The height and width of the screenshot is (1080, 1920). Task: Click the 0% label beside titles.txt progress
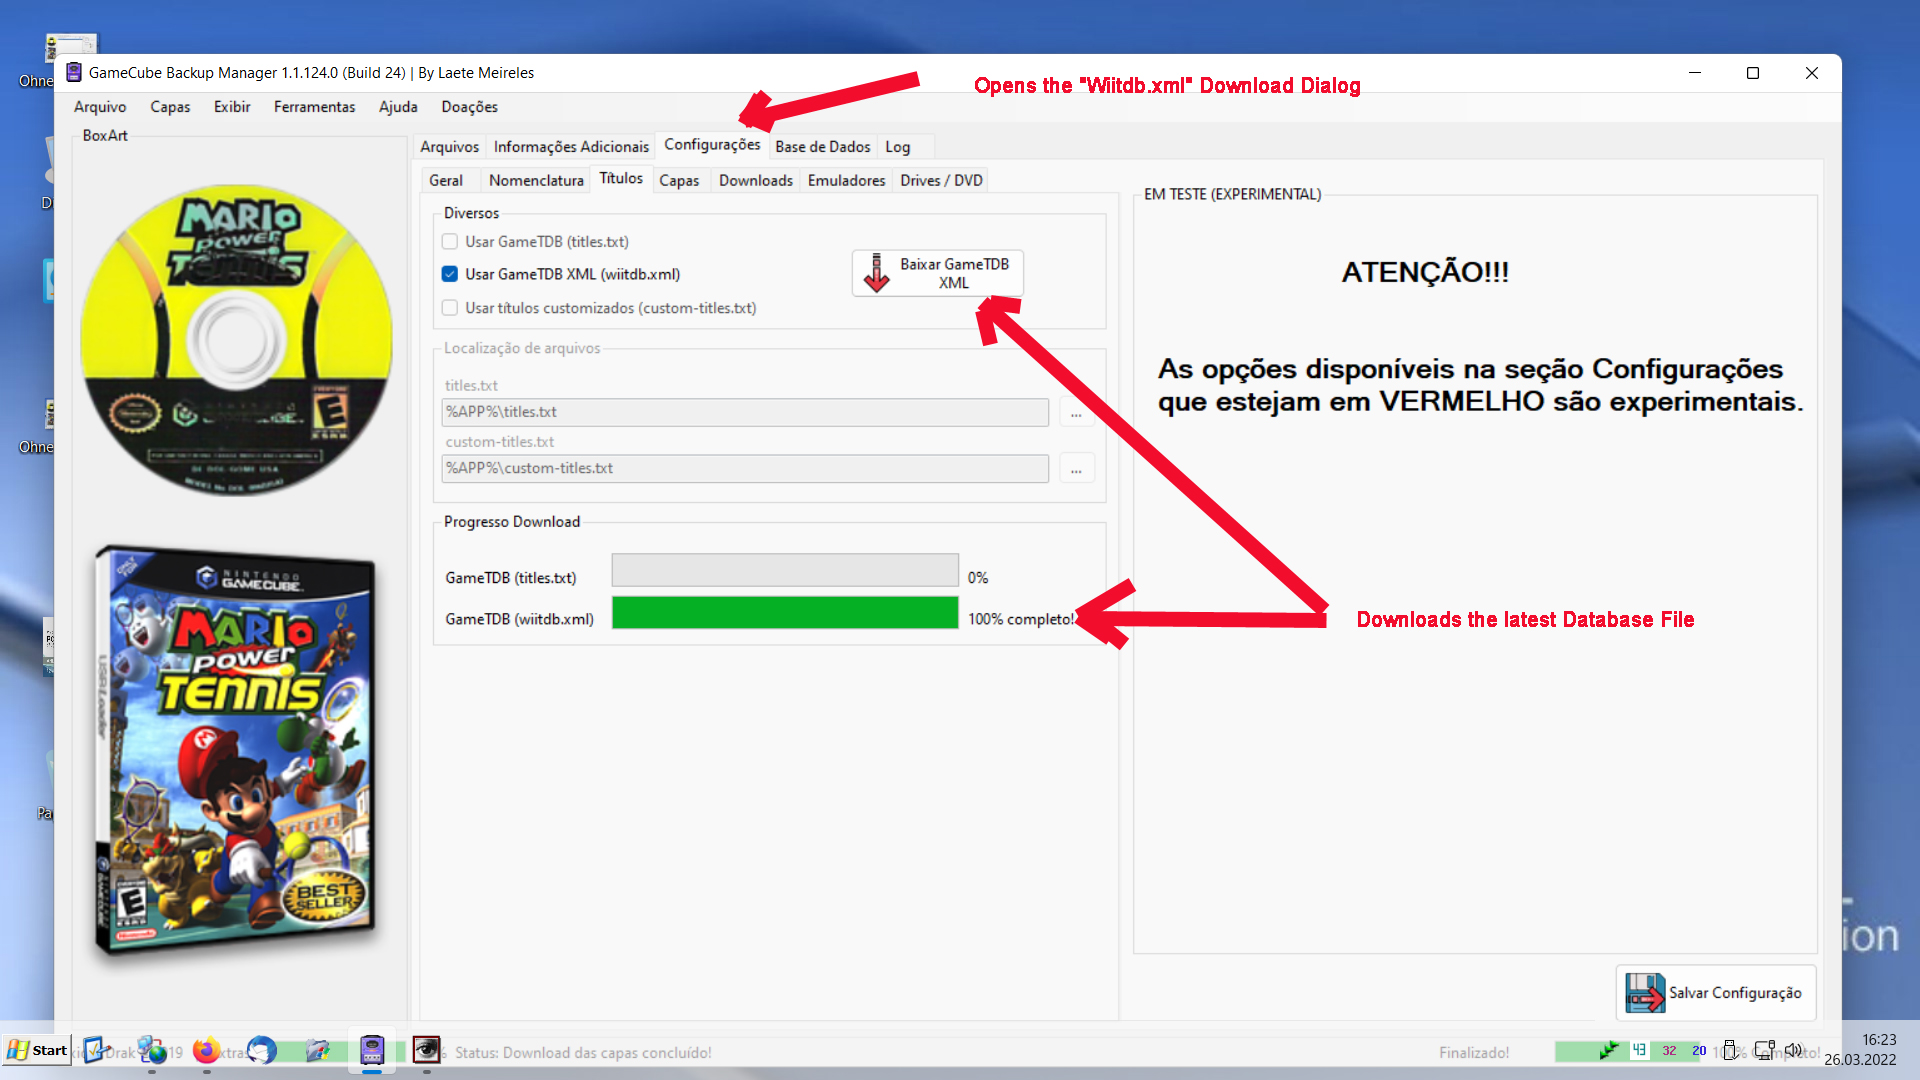pyautogui.click(x=978, y=578)
